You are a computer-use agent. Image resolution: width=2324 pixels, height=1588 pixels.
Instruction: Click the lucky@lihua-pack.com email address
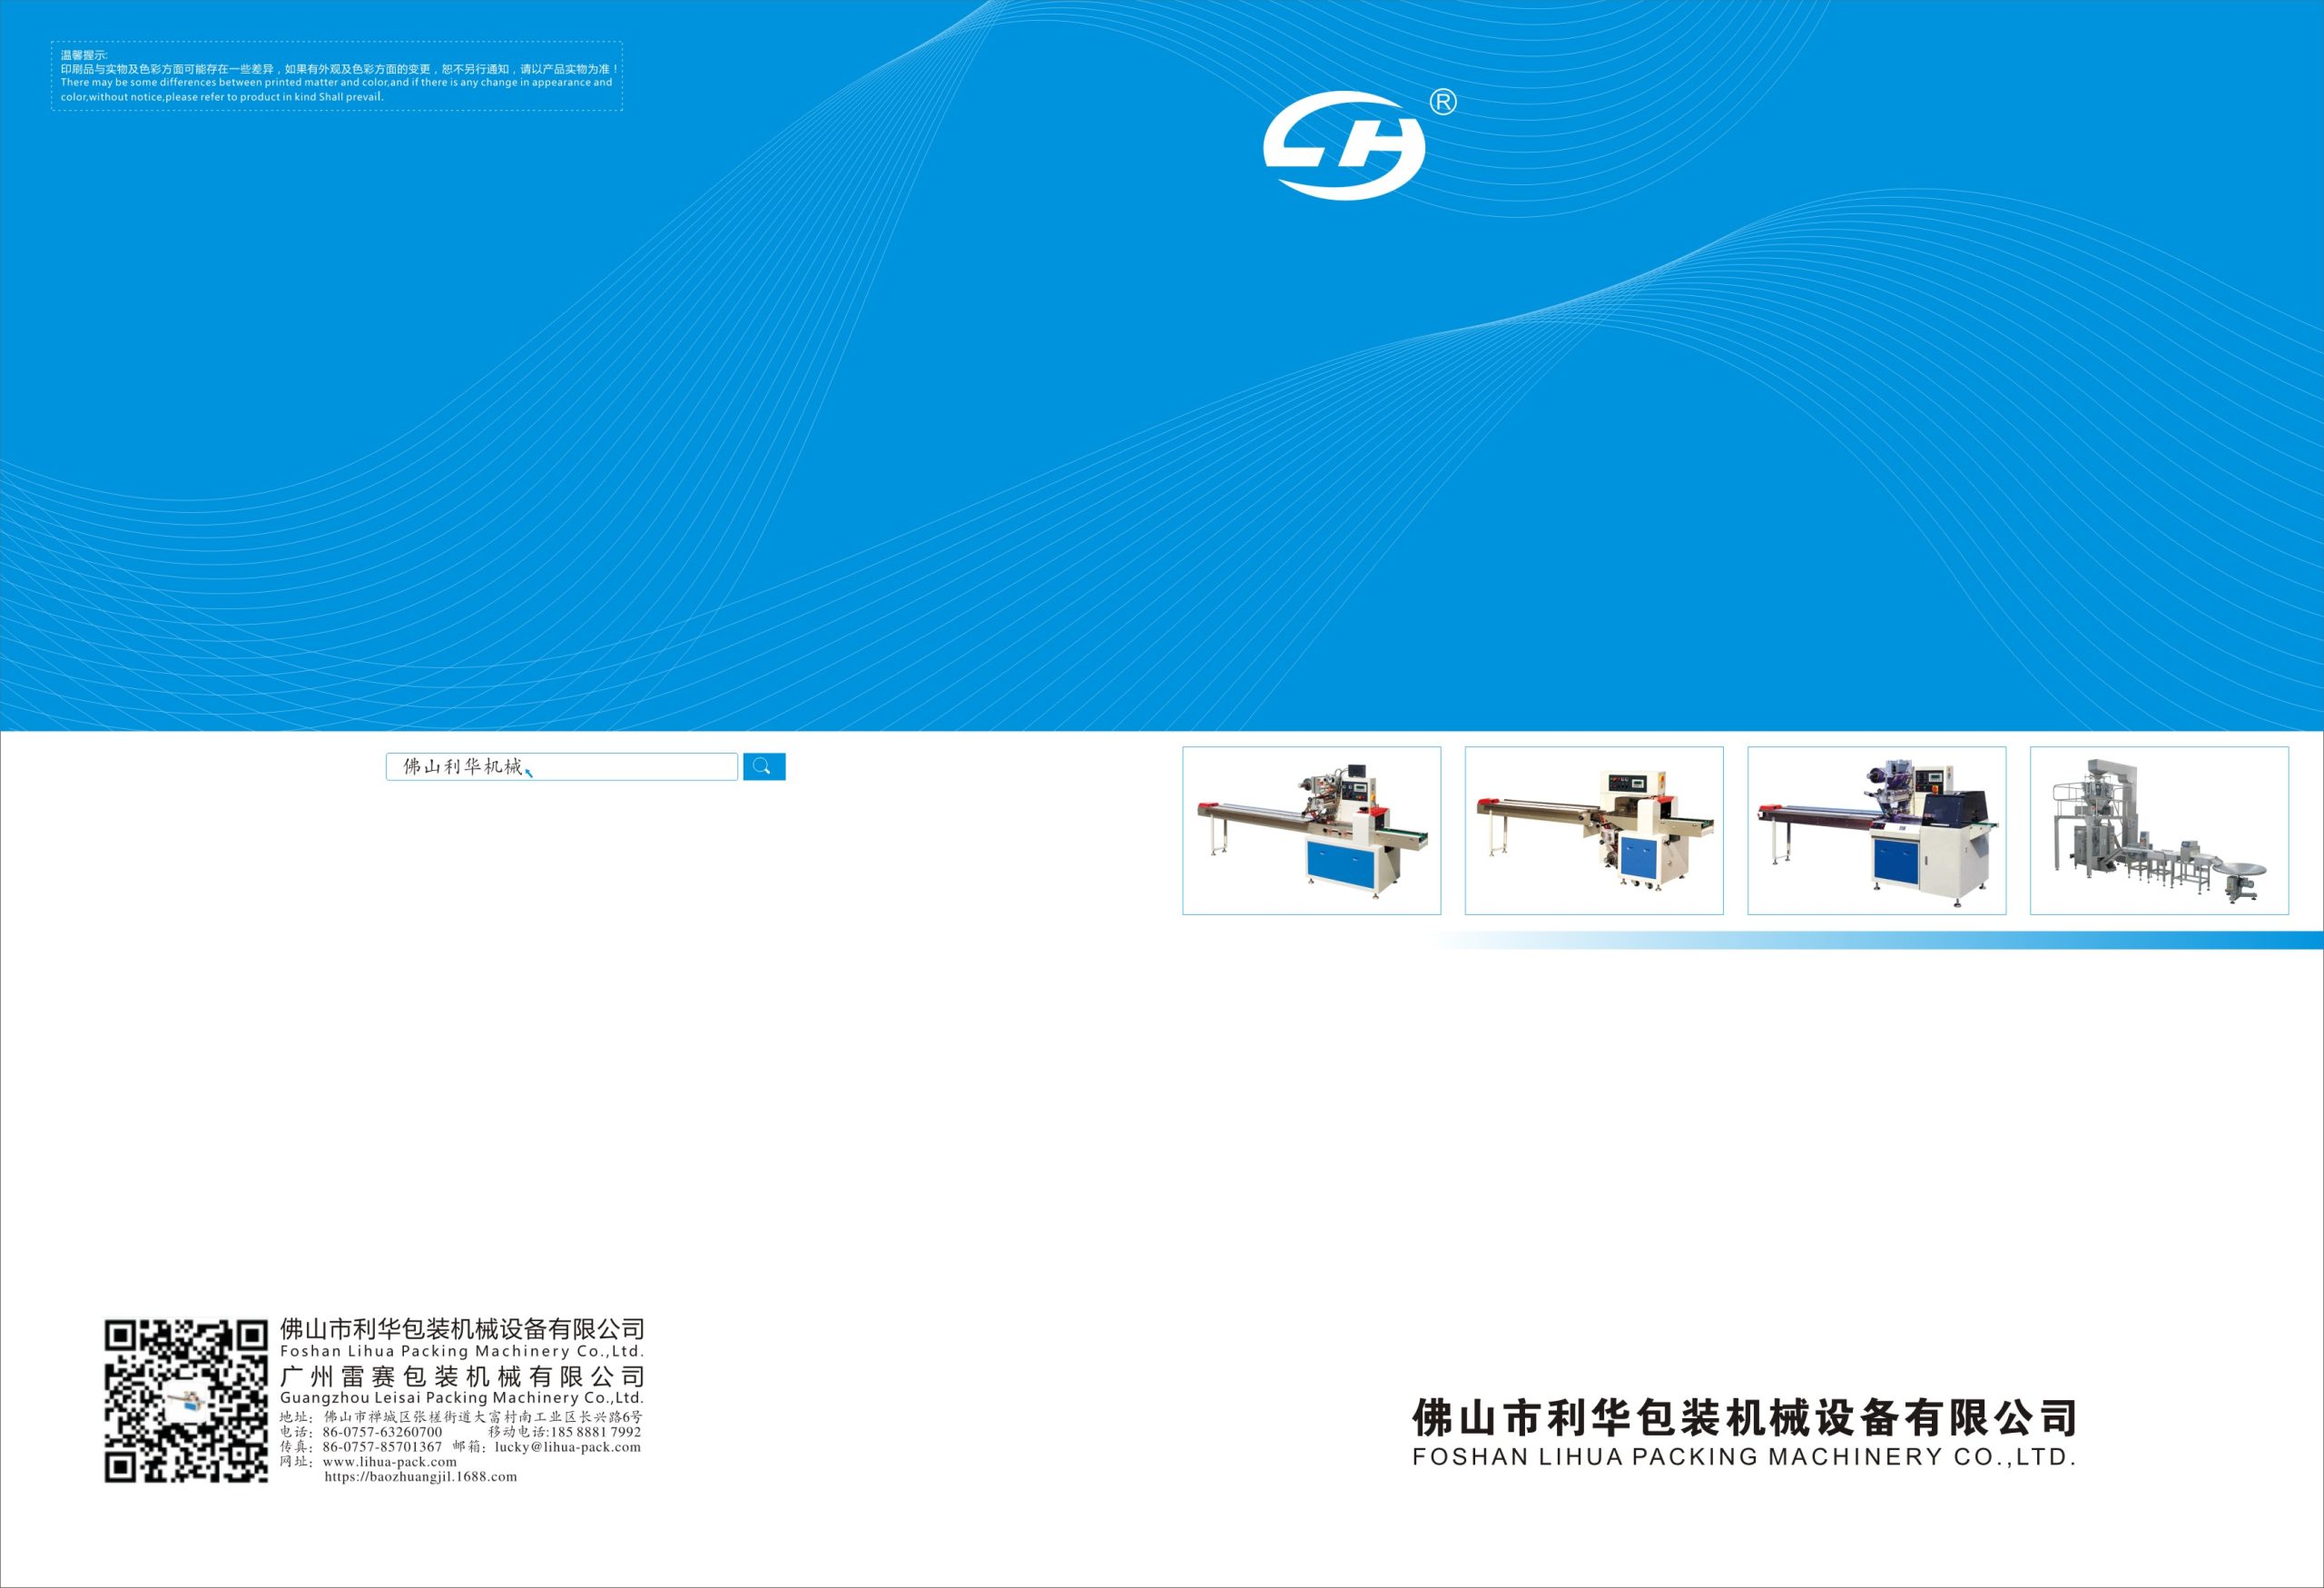[x=568, y=1446]
